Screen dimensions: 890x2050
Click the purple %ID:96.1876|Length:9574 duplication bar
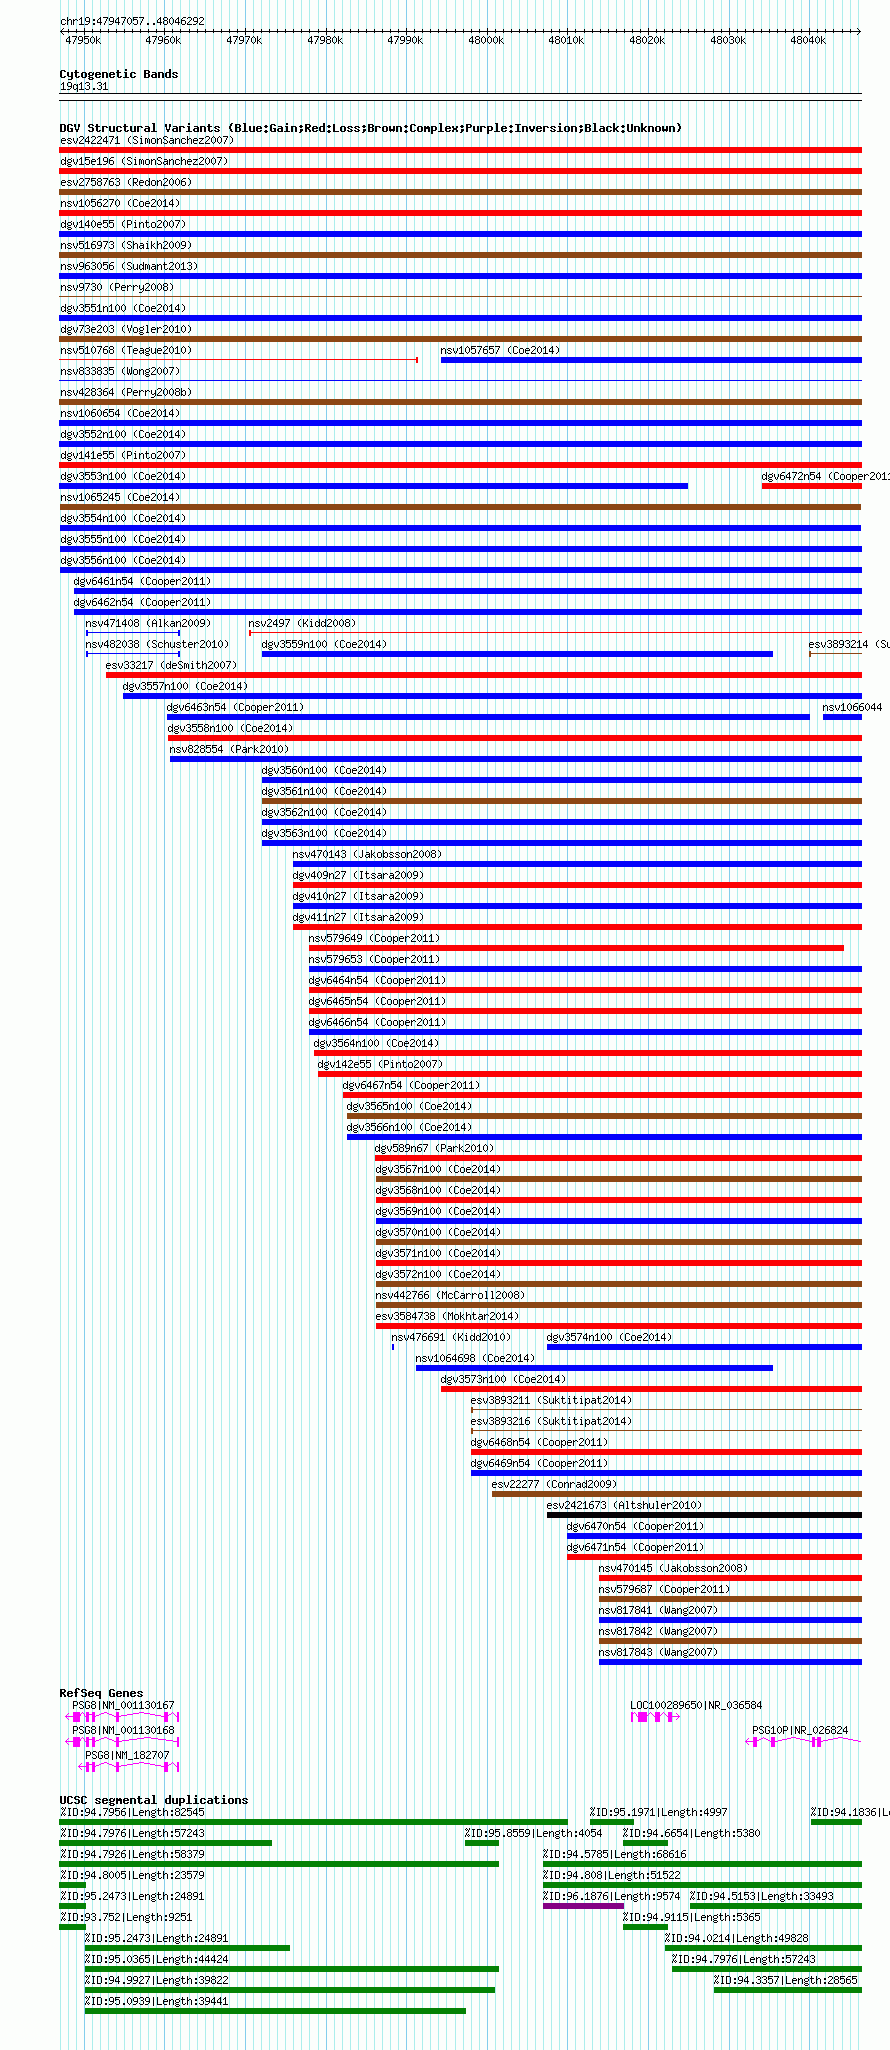[x=583, y=1906]
